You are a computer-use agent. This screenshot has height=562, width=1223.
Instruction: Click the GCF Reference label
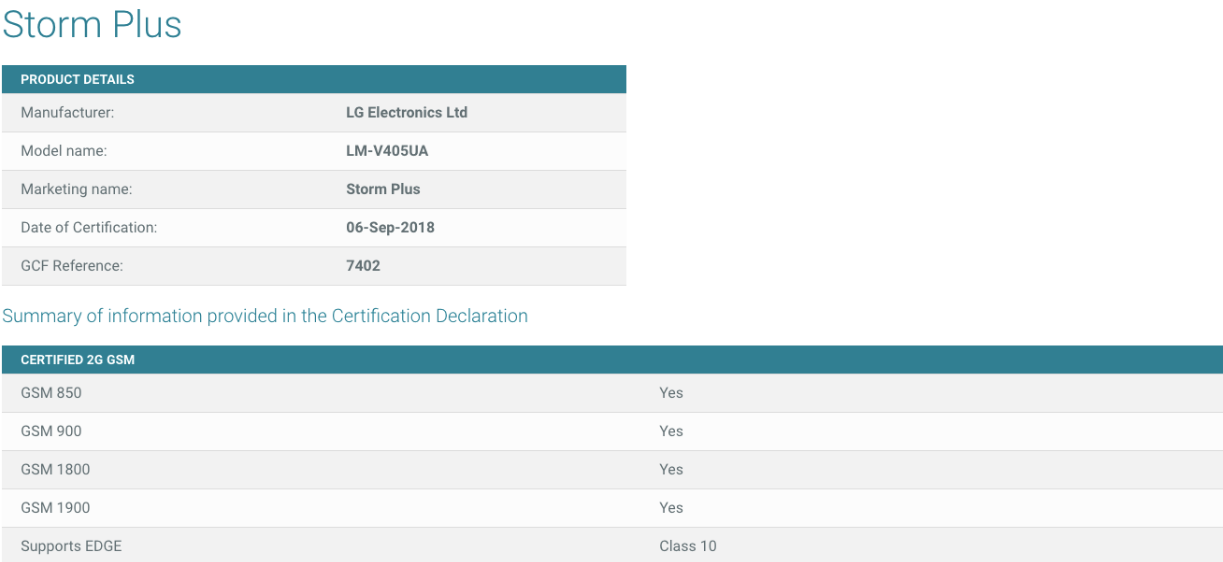tap(70, 266)
